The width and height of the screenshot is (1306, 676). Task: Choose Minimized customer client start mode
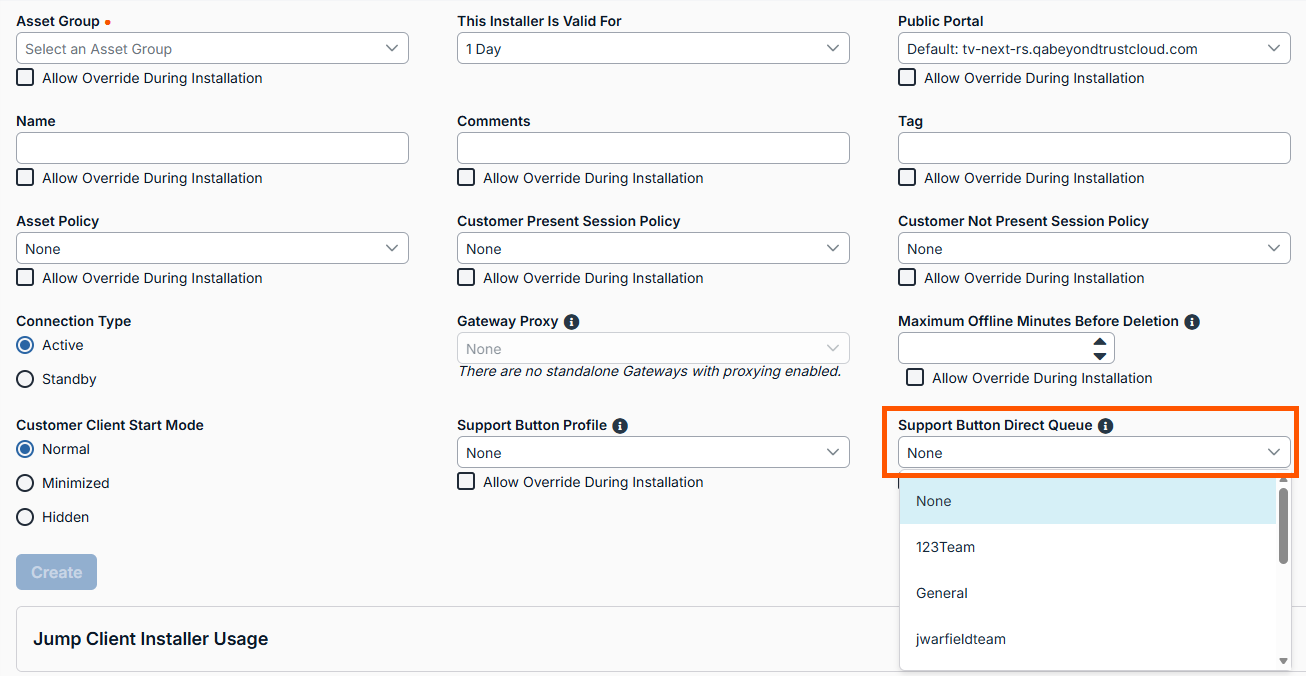tap(26, 484)
